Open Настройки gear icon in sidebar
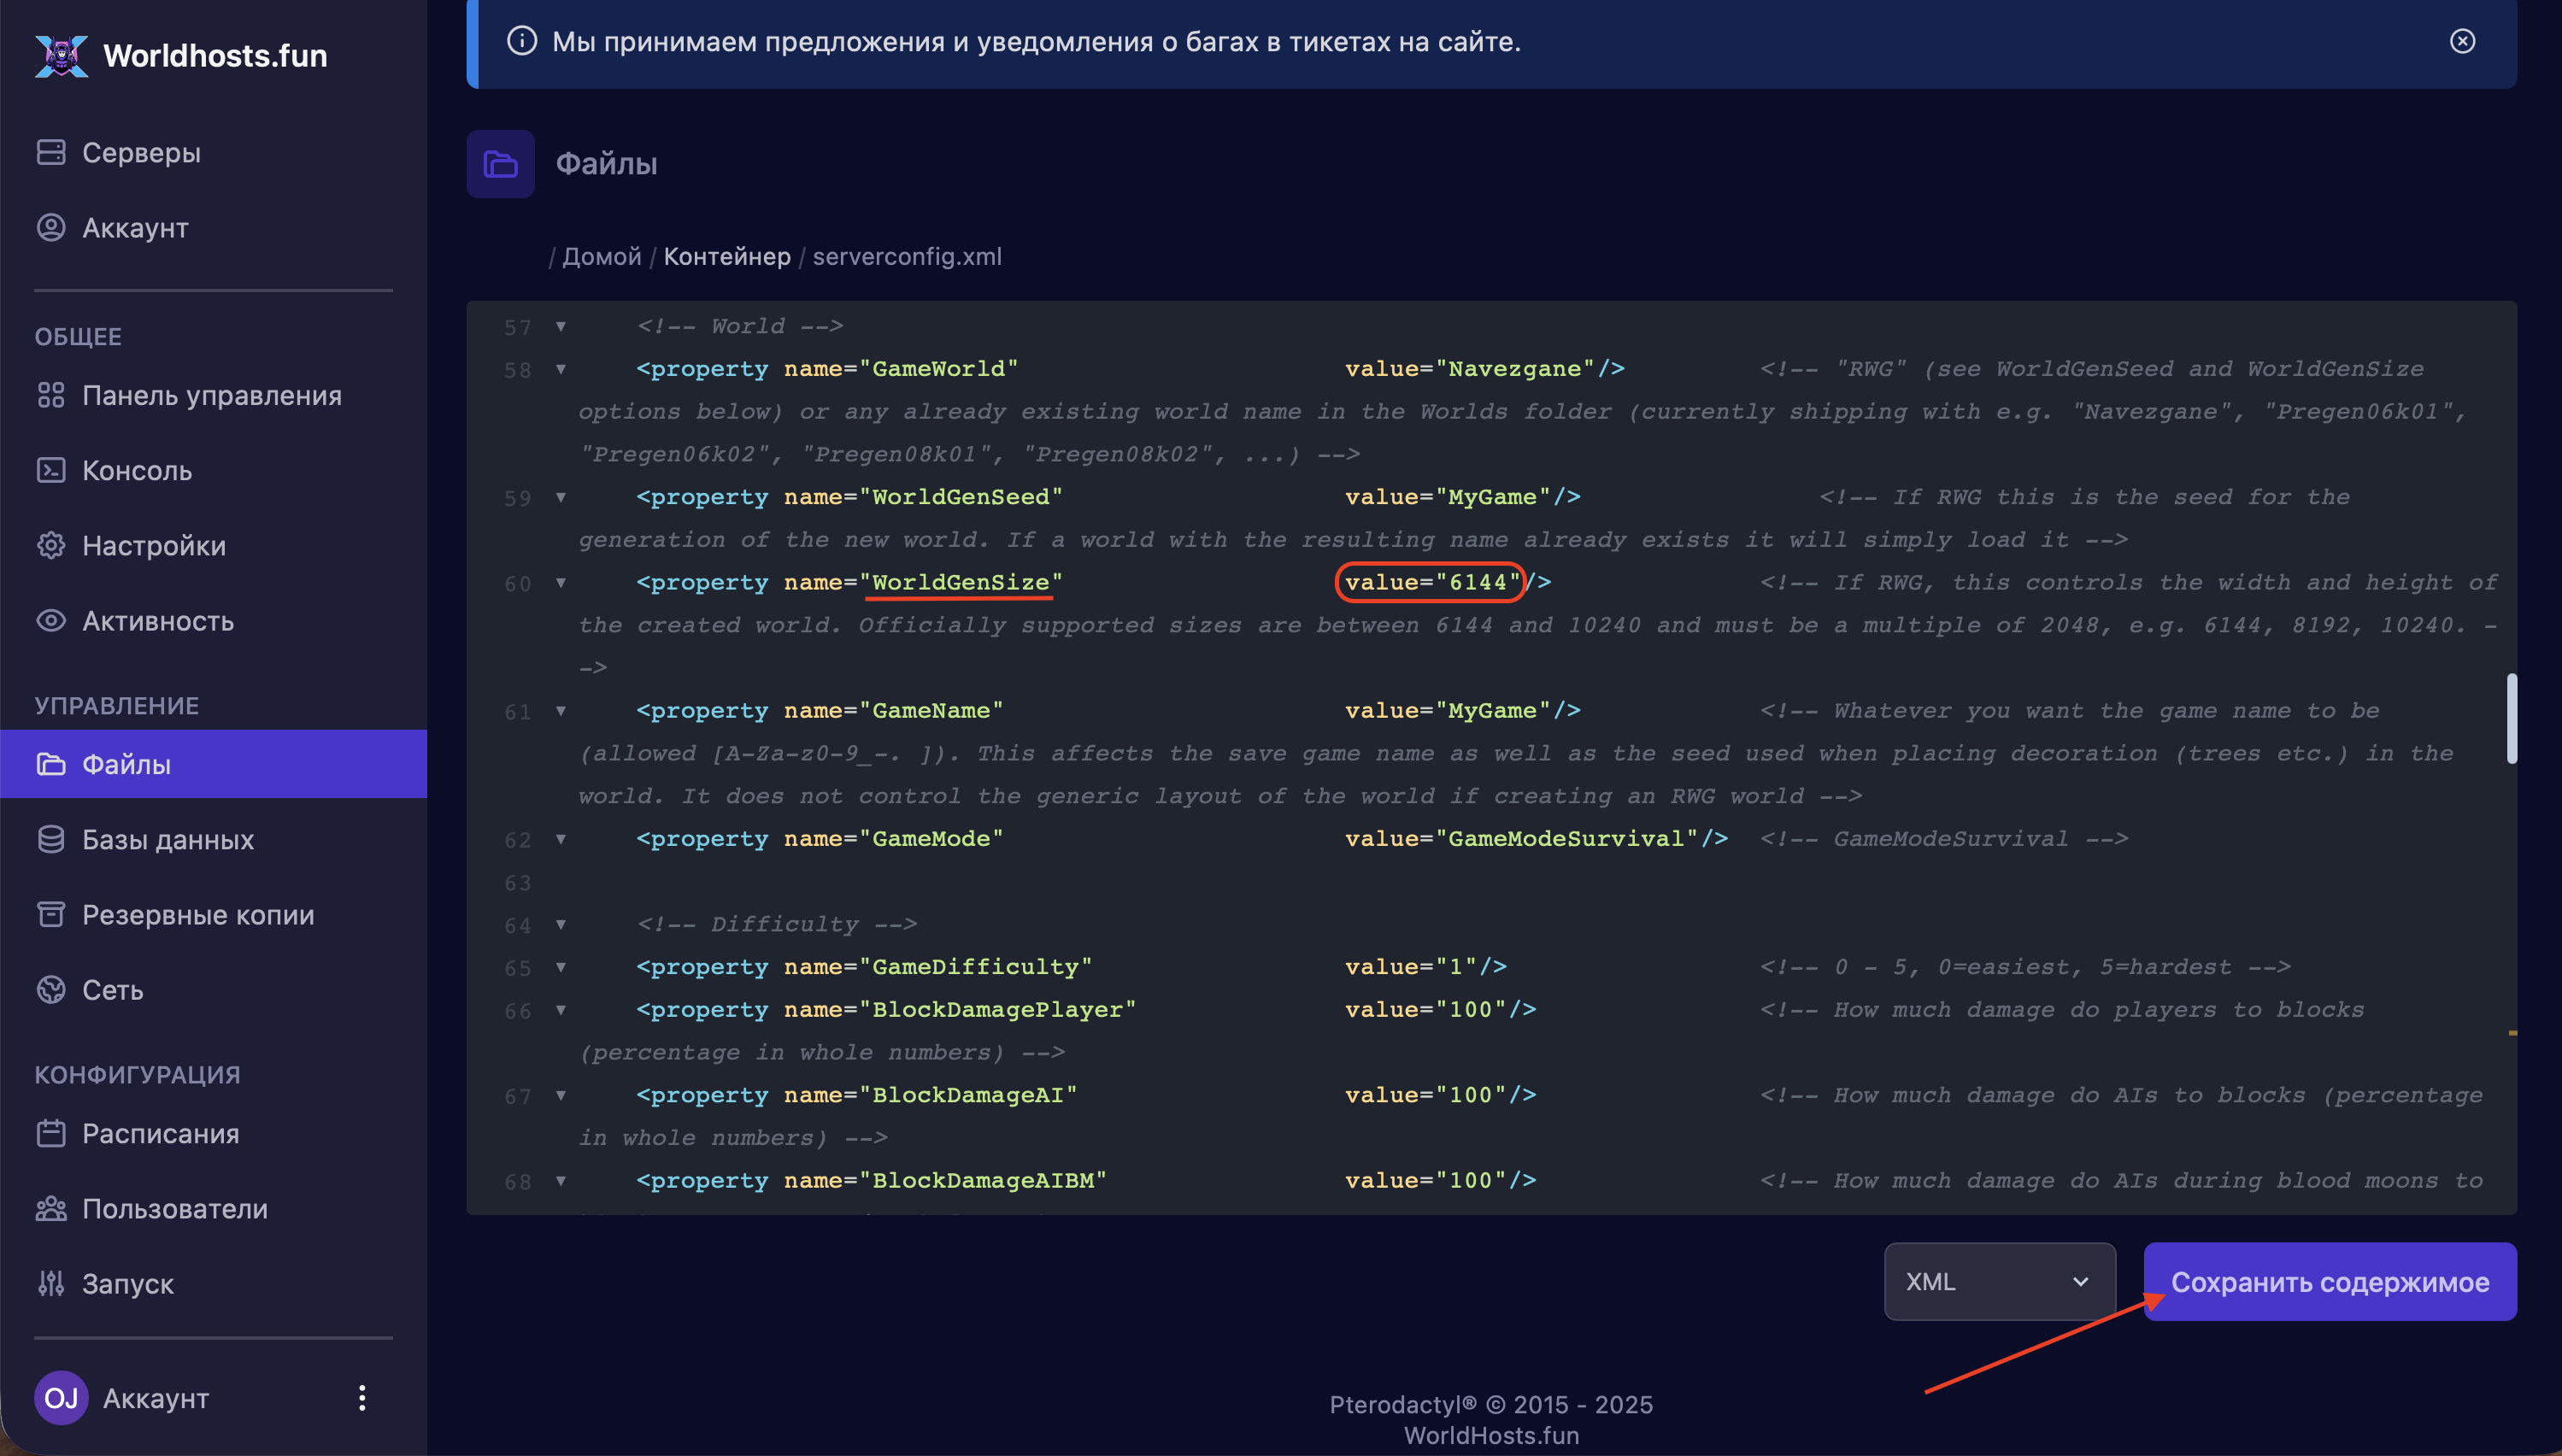This screenshot has width=2562, height=1456. (x=51, y=545)
